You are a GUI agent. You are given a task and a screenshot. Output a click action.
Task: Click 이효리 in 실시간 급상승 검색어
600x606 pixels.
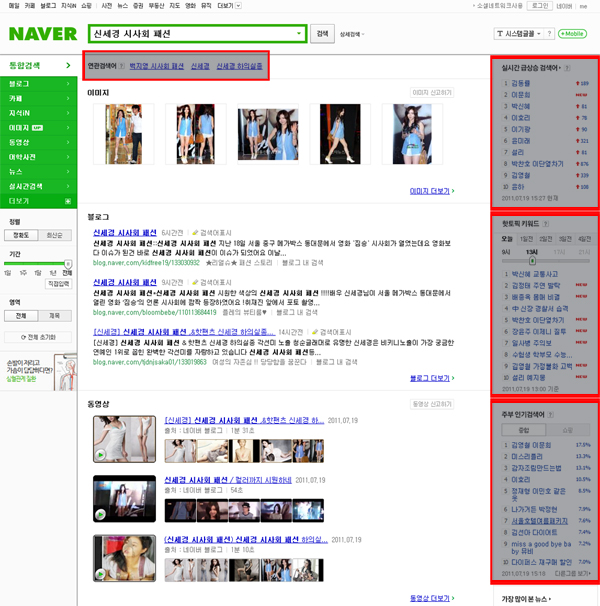(521, 118)
